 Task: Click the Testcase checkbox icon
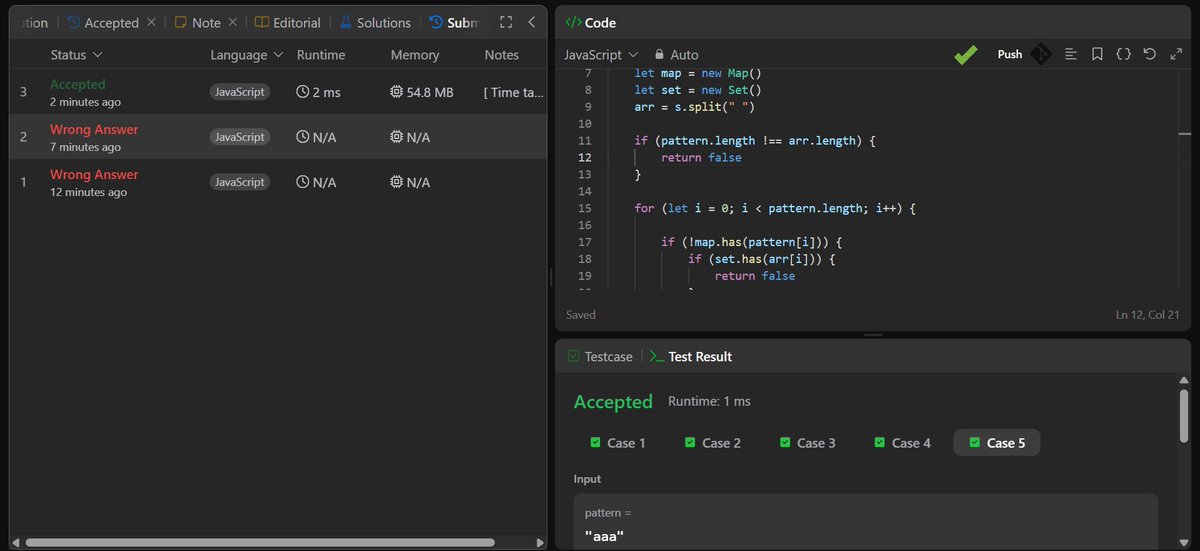click(573, 357)
